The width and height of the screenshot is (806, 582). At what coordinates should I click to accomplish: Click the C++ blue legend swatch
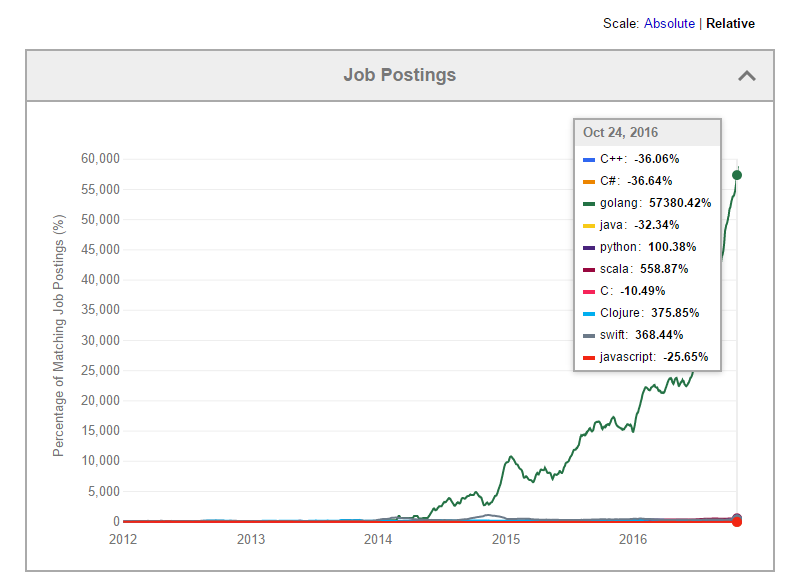click(589, 160)
